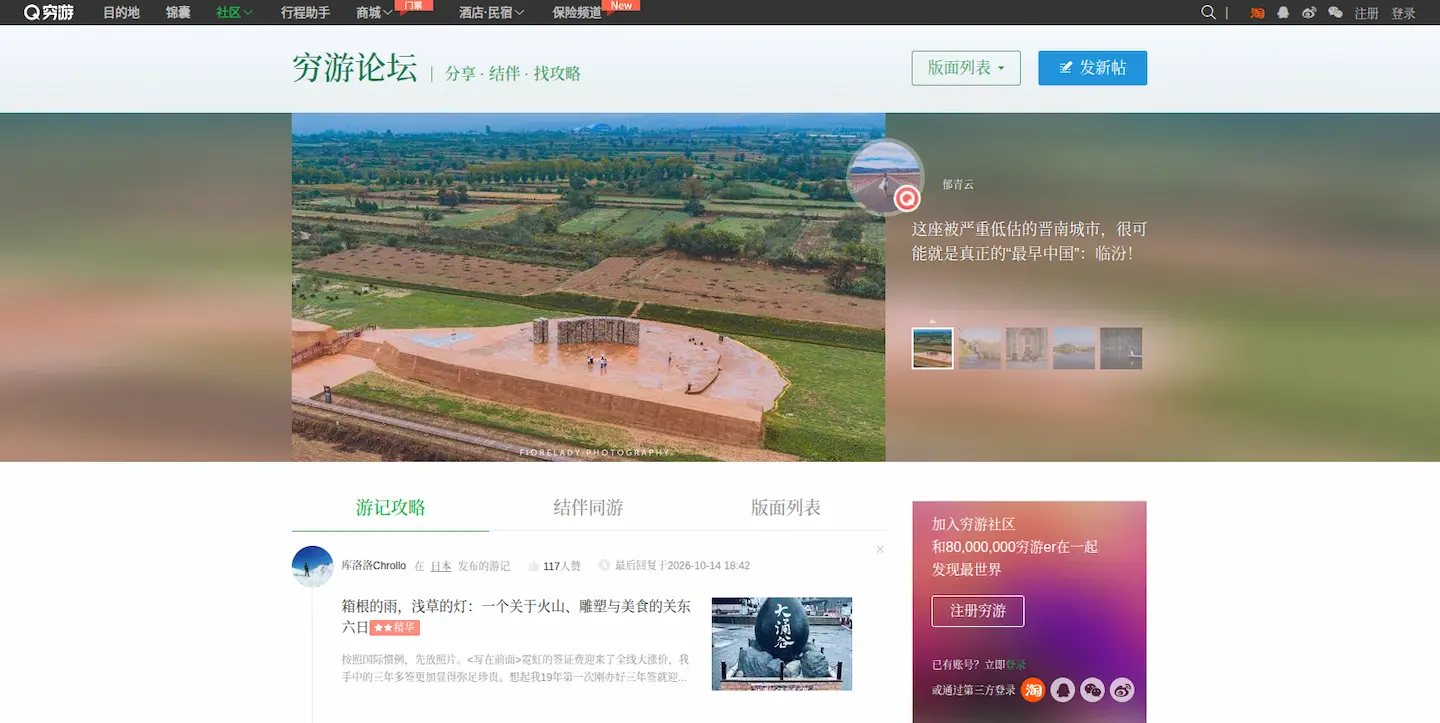Open author 库洛洛Chrollo's profile name

(x=374, y=566)
